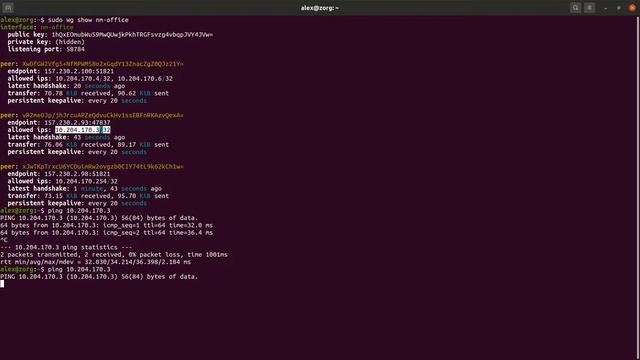Click ping reply line icmp_seq=1
The height and width of the screenshot is (360, 640).
107,225
